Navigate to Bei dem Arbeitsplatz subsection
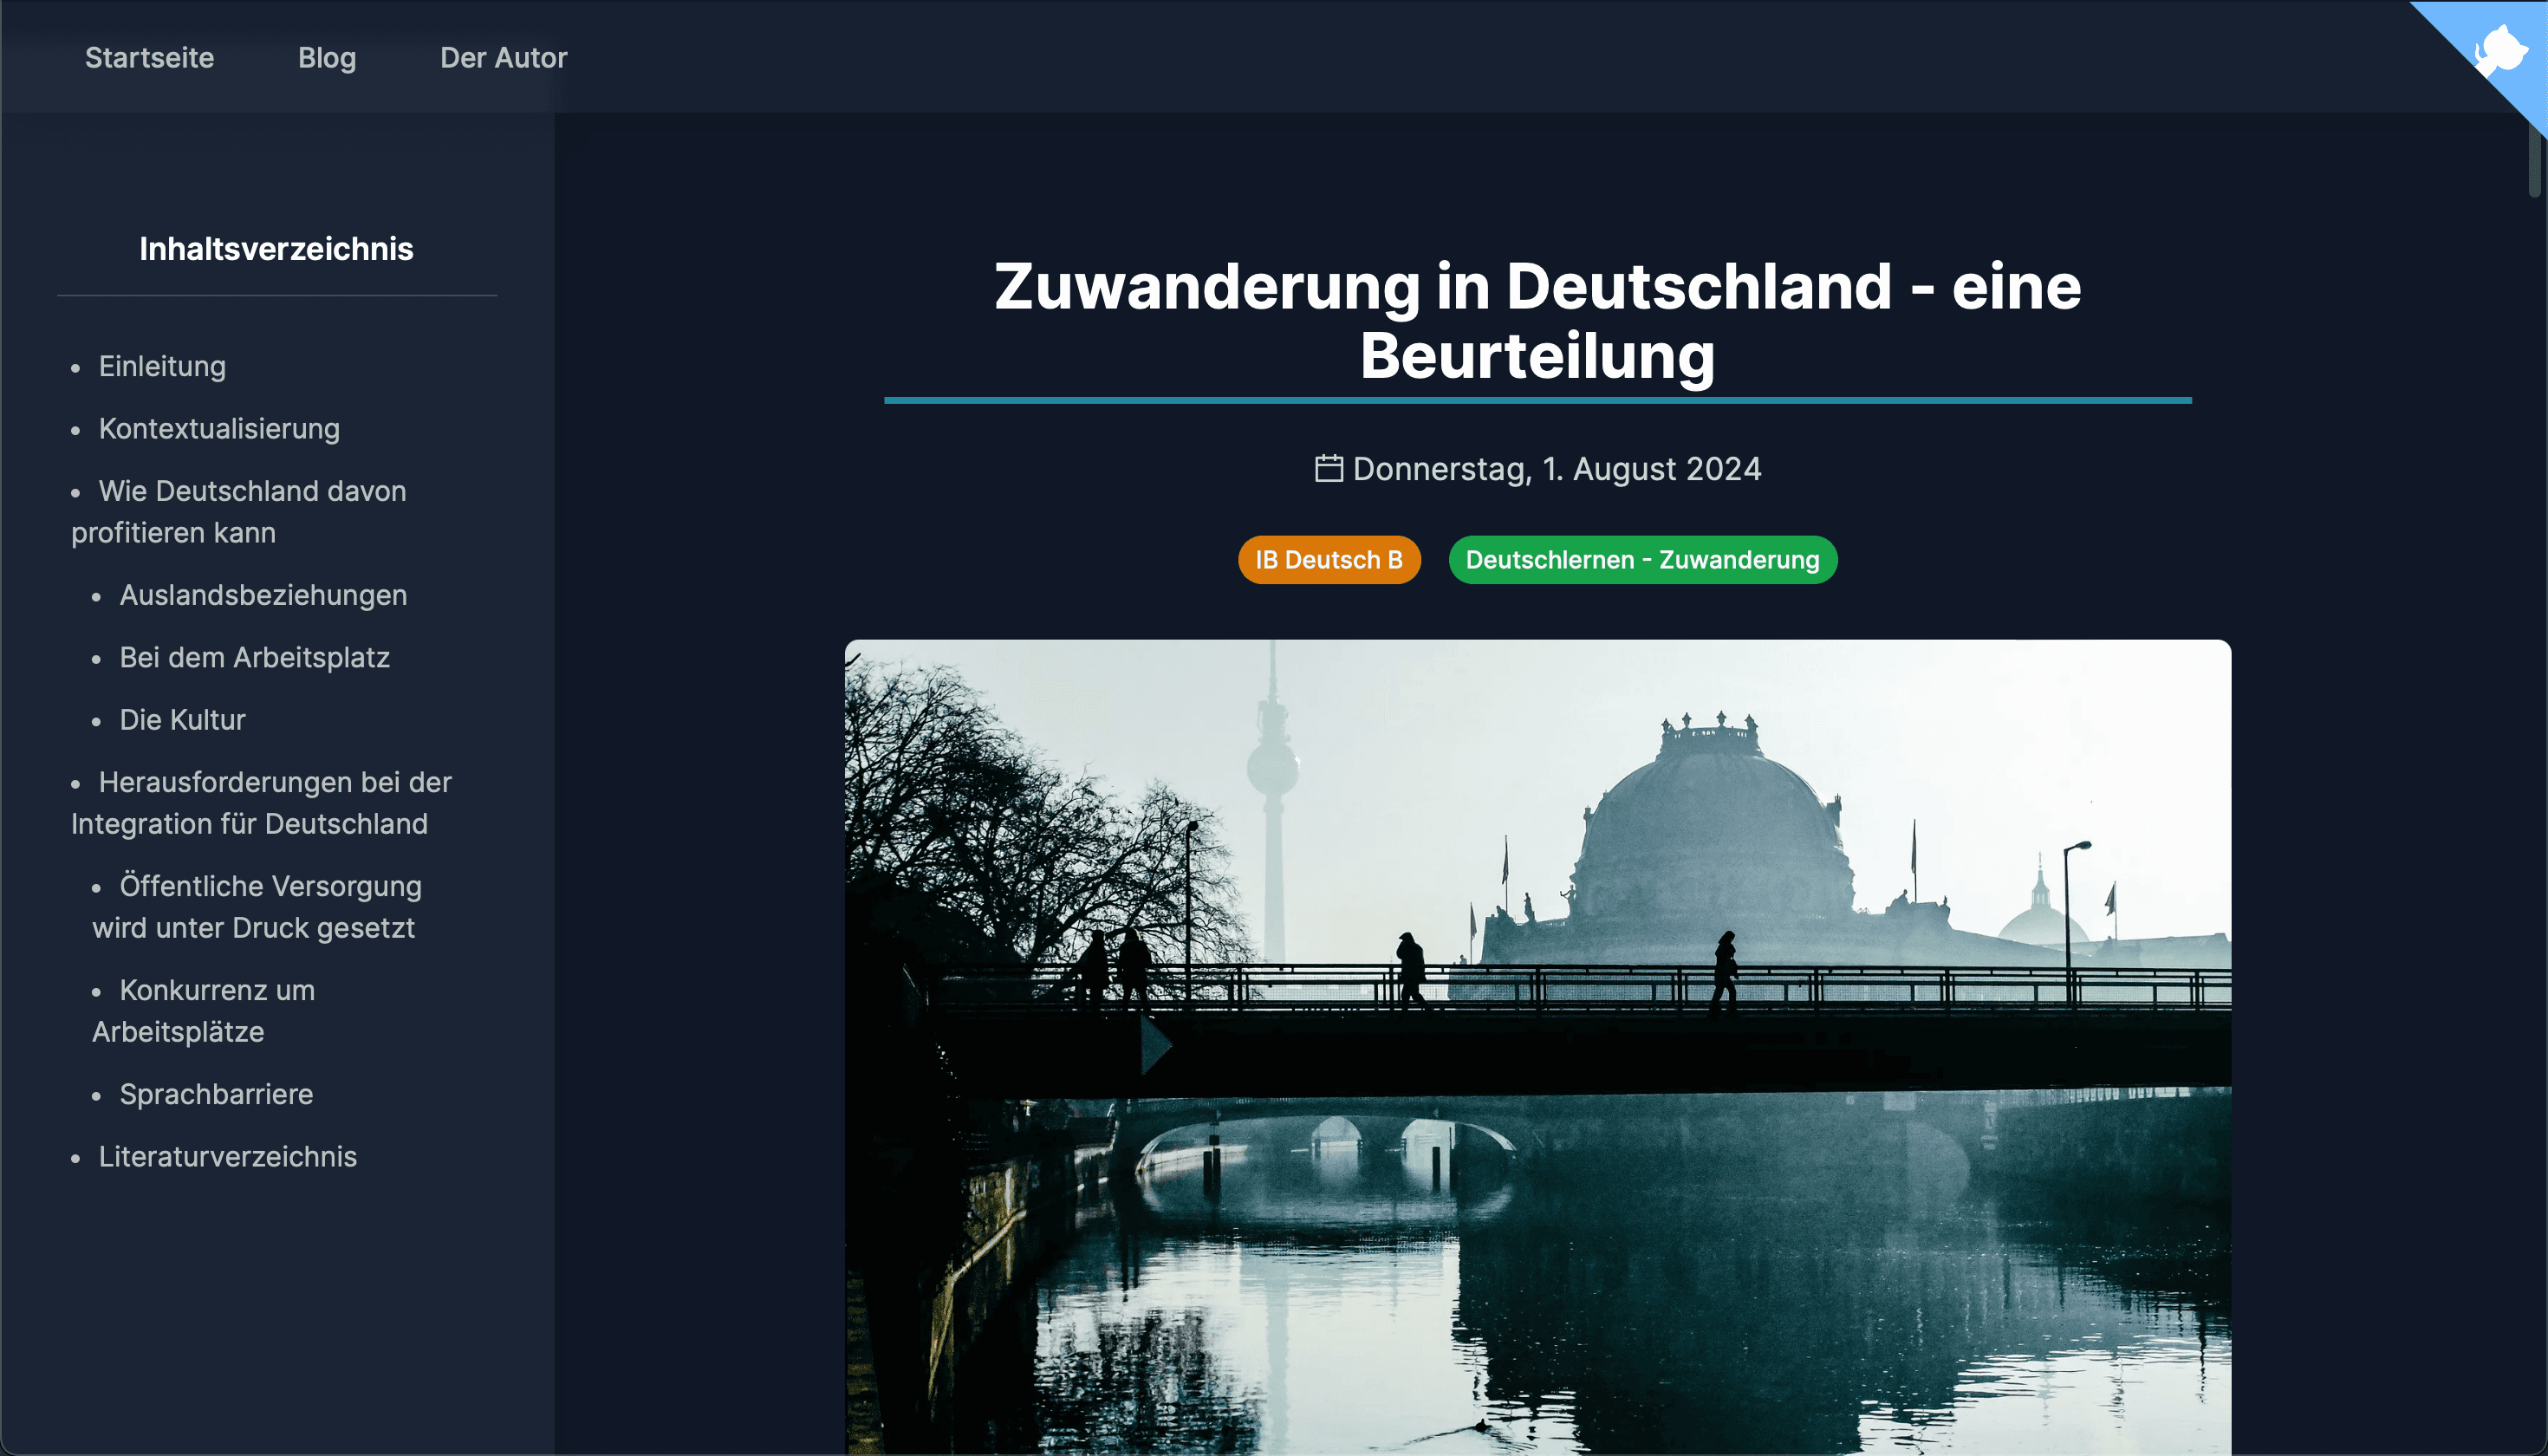 [254, 658]
